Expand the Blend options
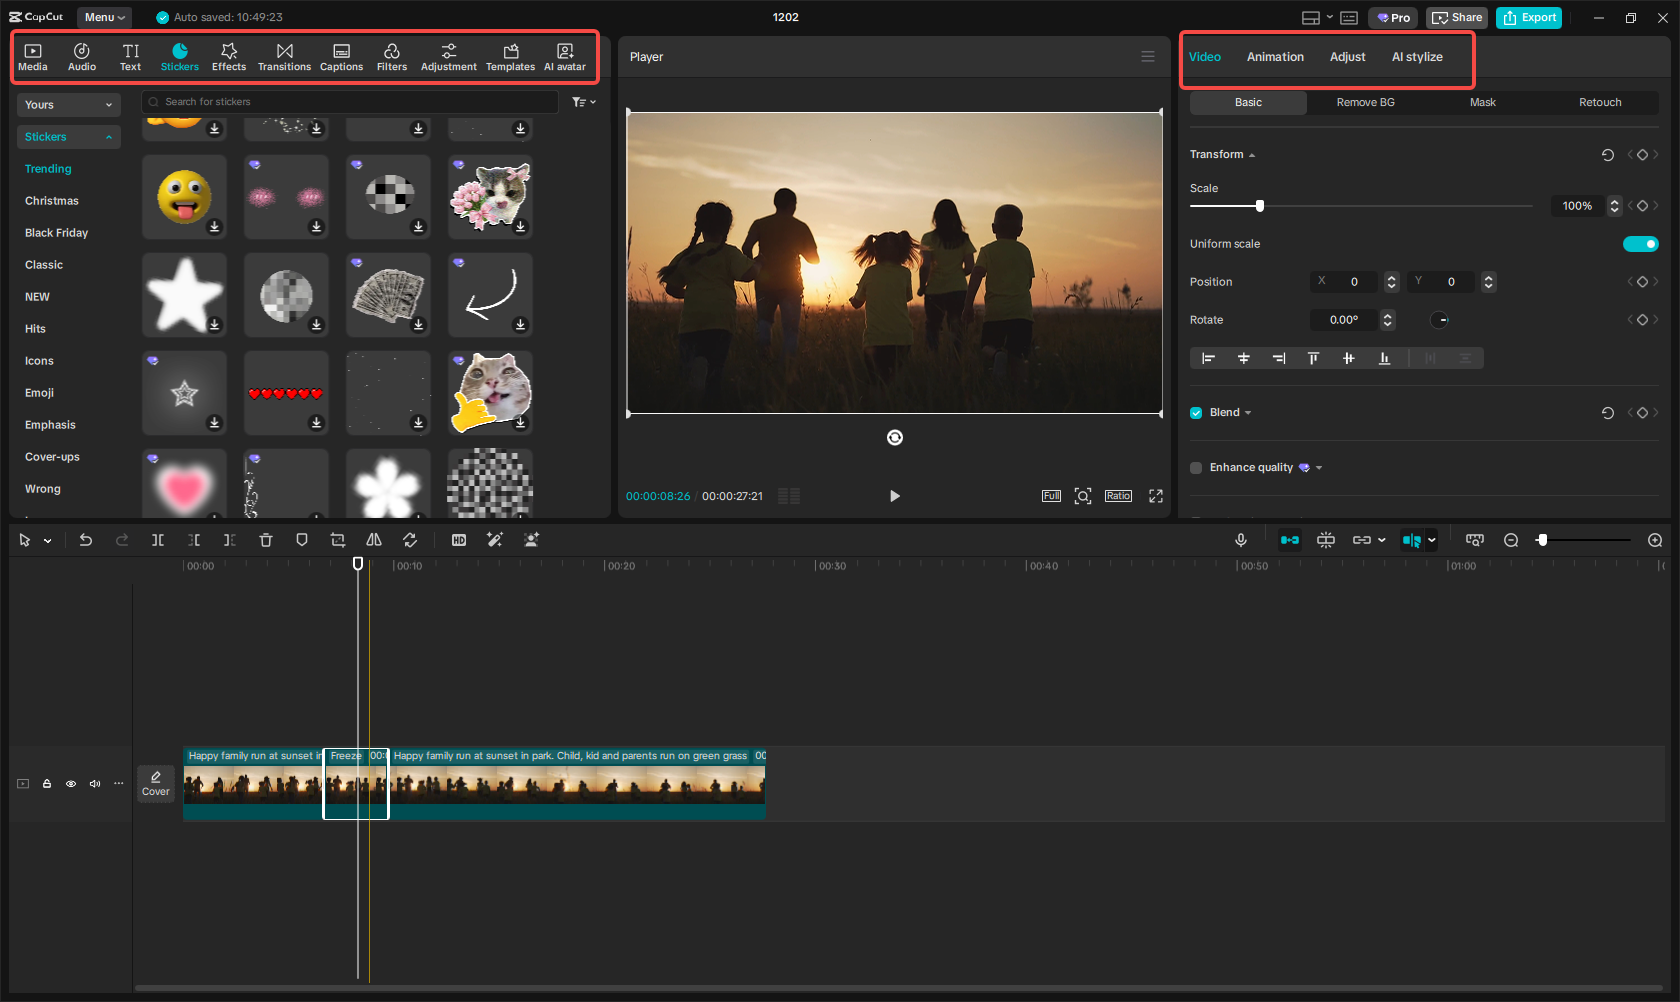The image size is (1680, 1002). (1248, 412)
